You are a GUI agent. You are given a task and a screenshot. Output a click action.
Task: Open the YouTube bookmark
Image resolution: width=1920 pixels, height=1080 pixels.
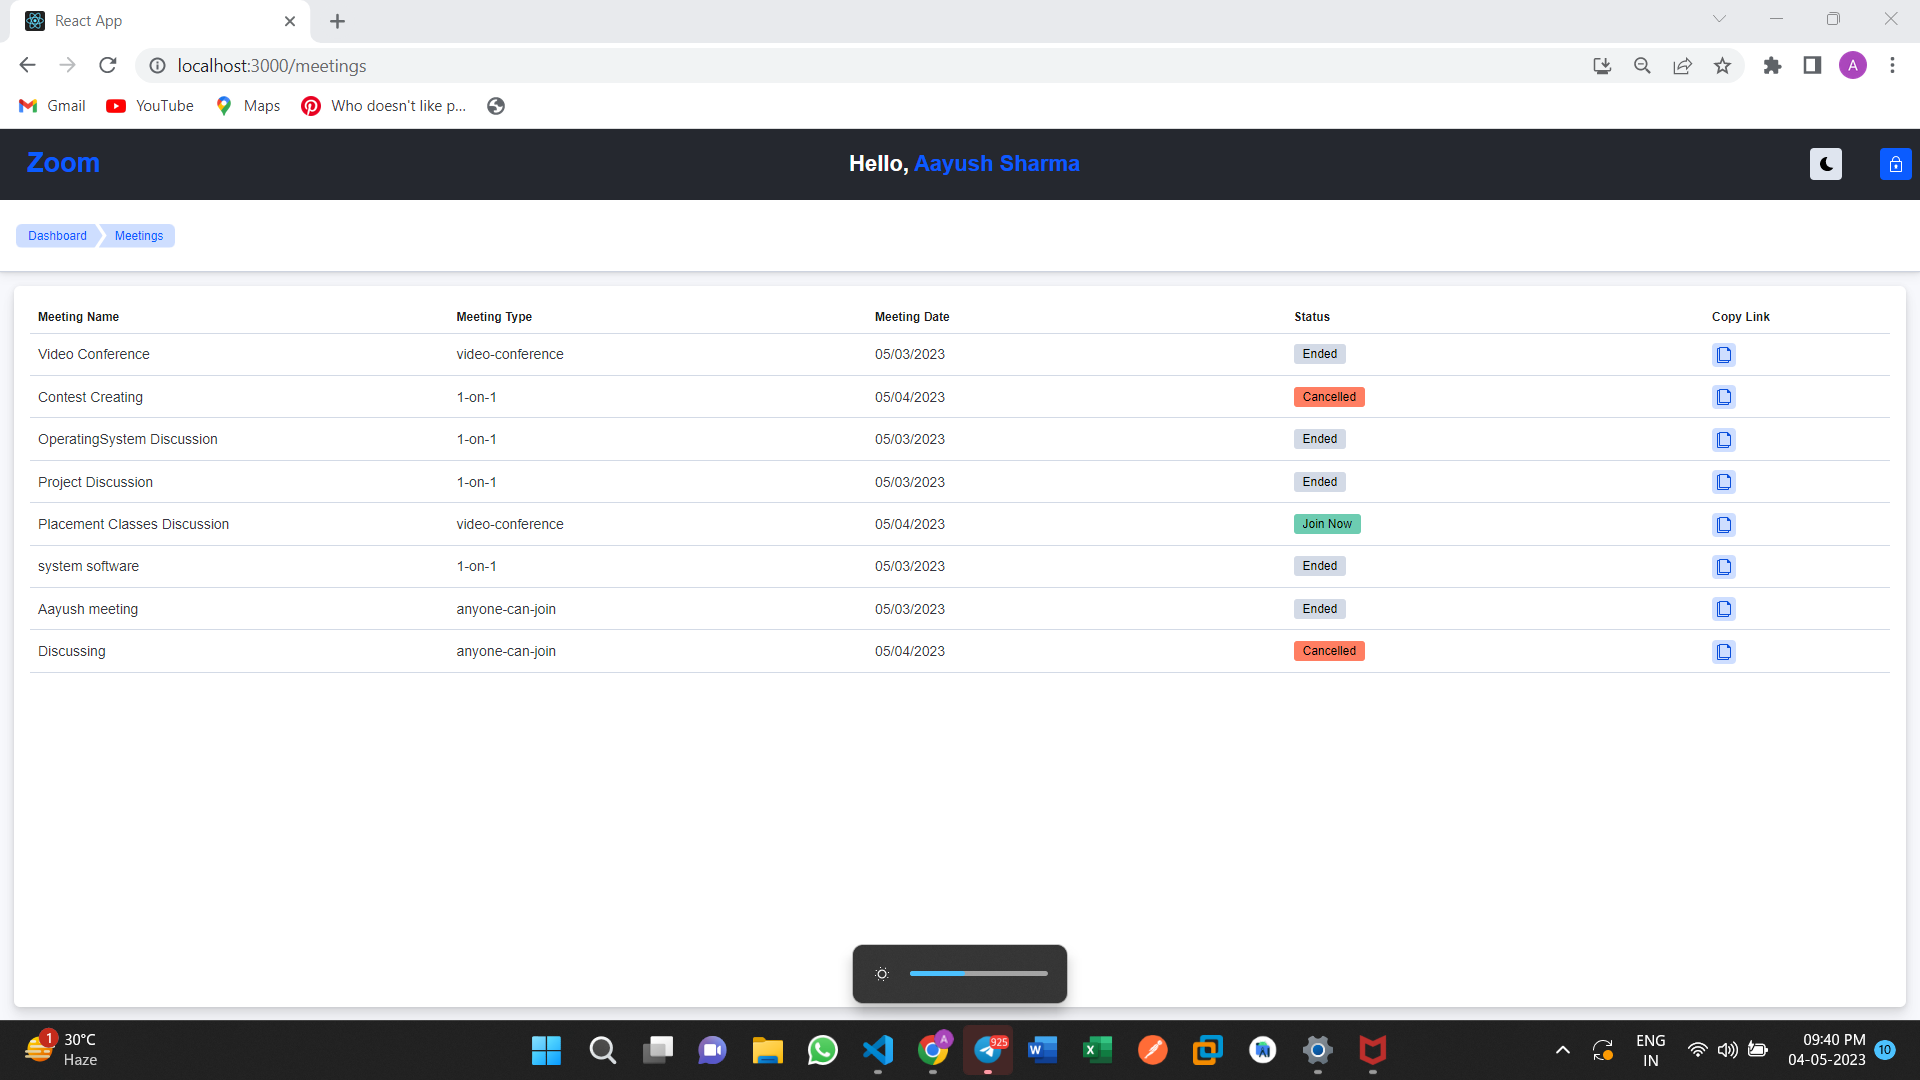click(148, 105)
